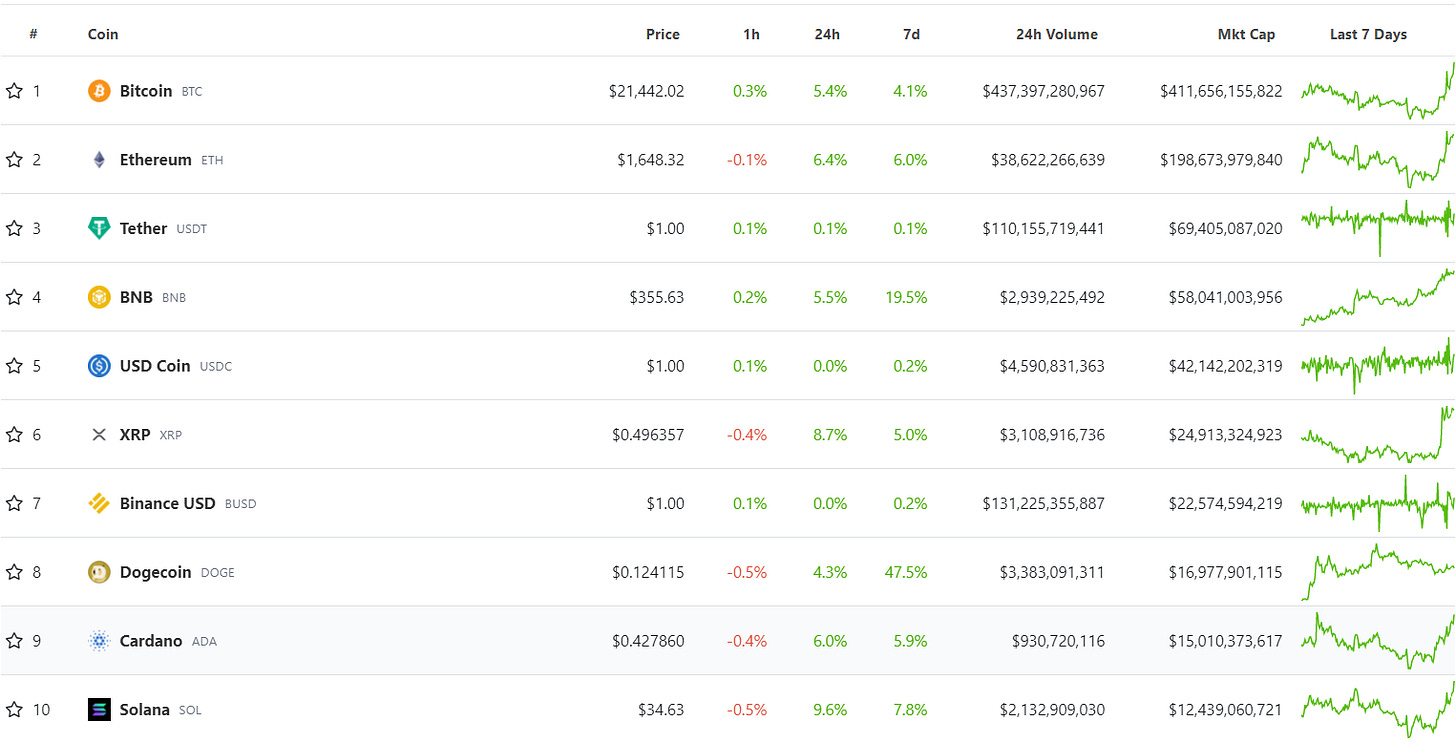The image size is (1456, 746).
Task: Click the BNB logo icon
Action: pos(99,297)
